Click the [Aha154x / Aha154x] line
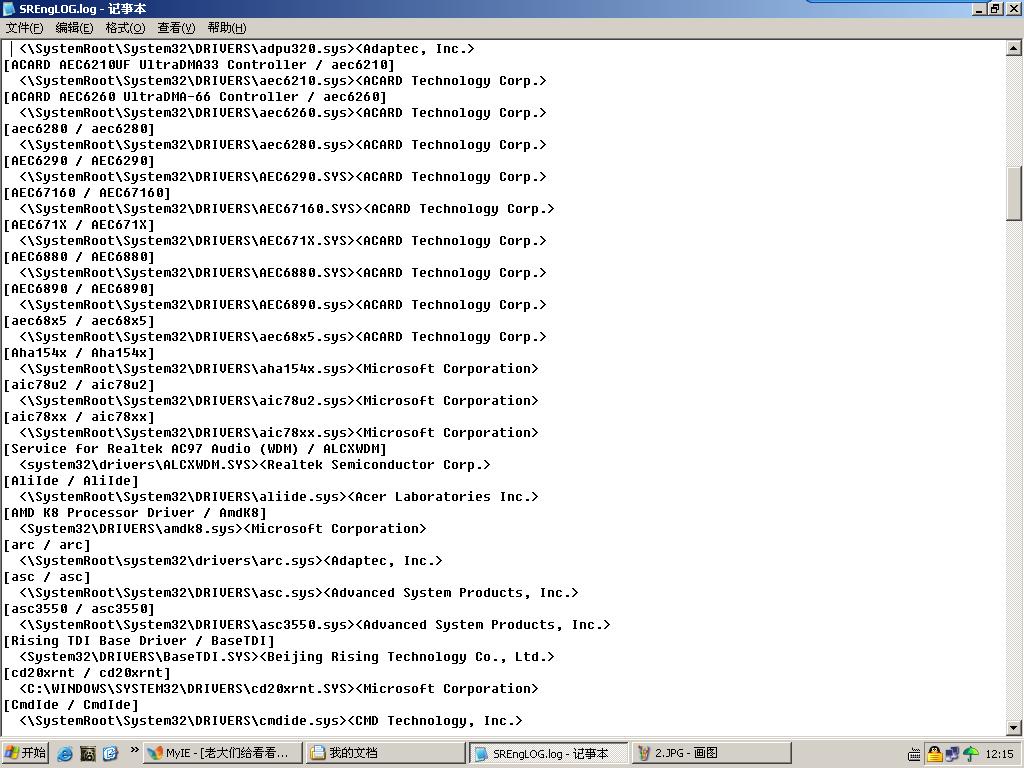Image resolution: width=1024 pixels, height=768 pixels. [79, 353]
